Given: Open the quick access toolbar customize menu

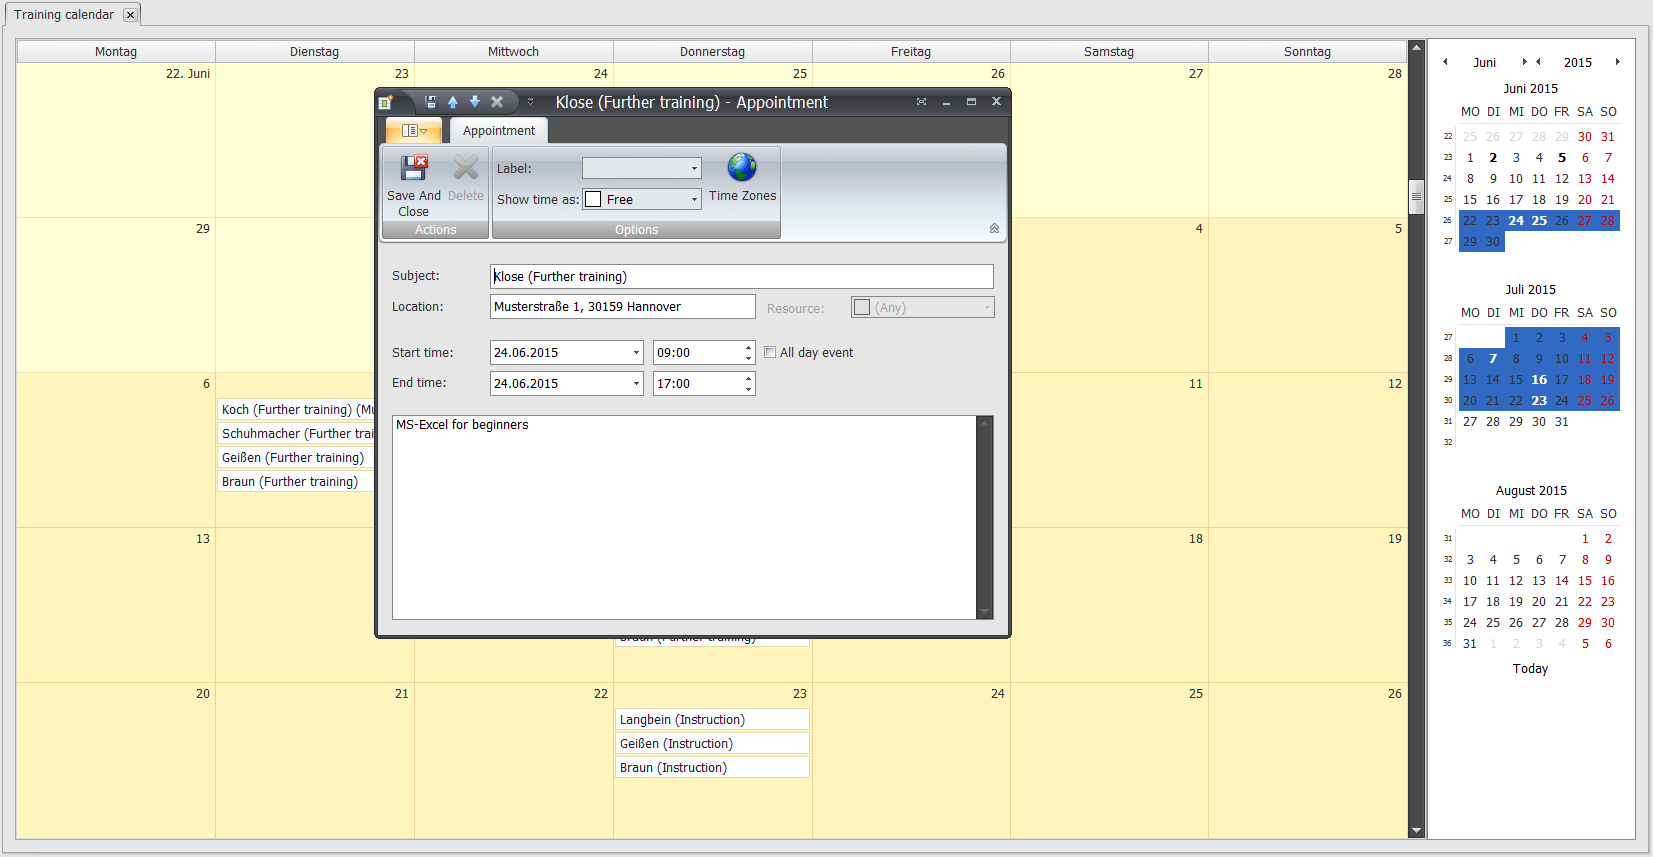Looking at the screenshot, I should (531, 102).
